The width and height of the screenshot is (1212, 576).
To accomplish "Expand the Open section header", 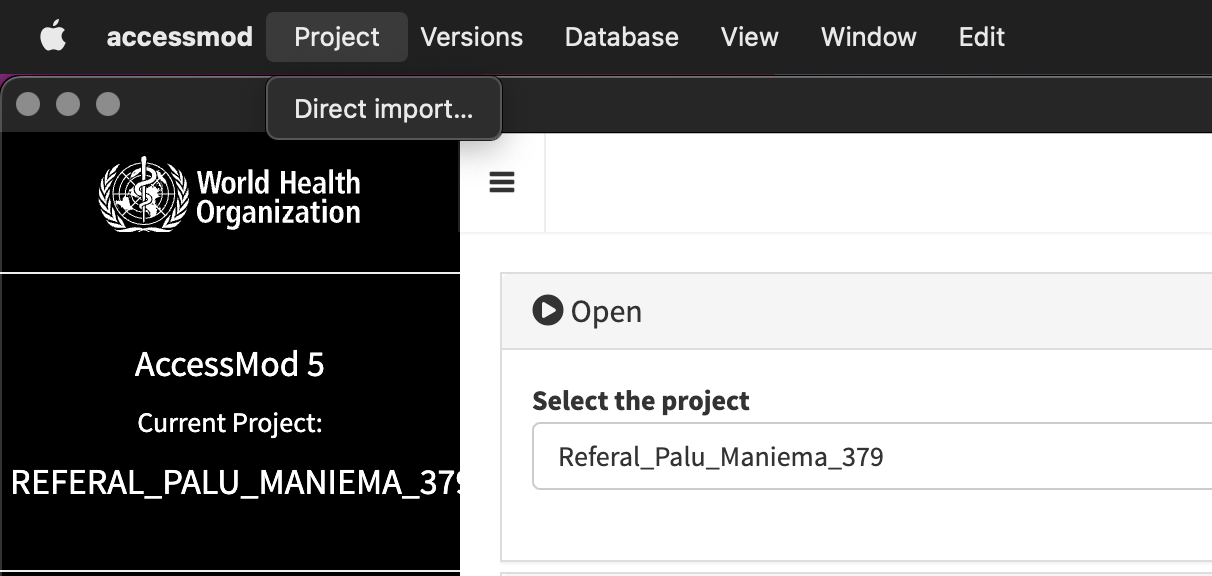I will tap(605, 311).
